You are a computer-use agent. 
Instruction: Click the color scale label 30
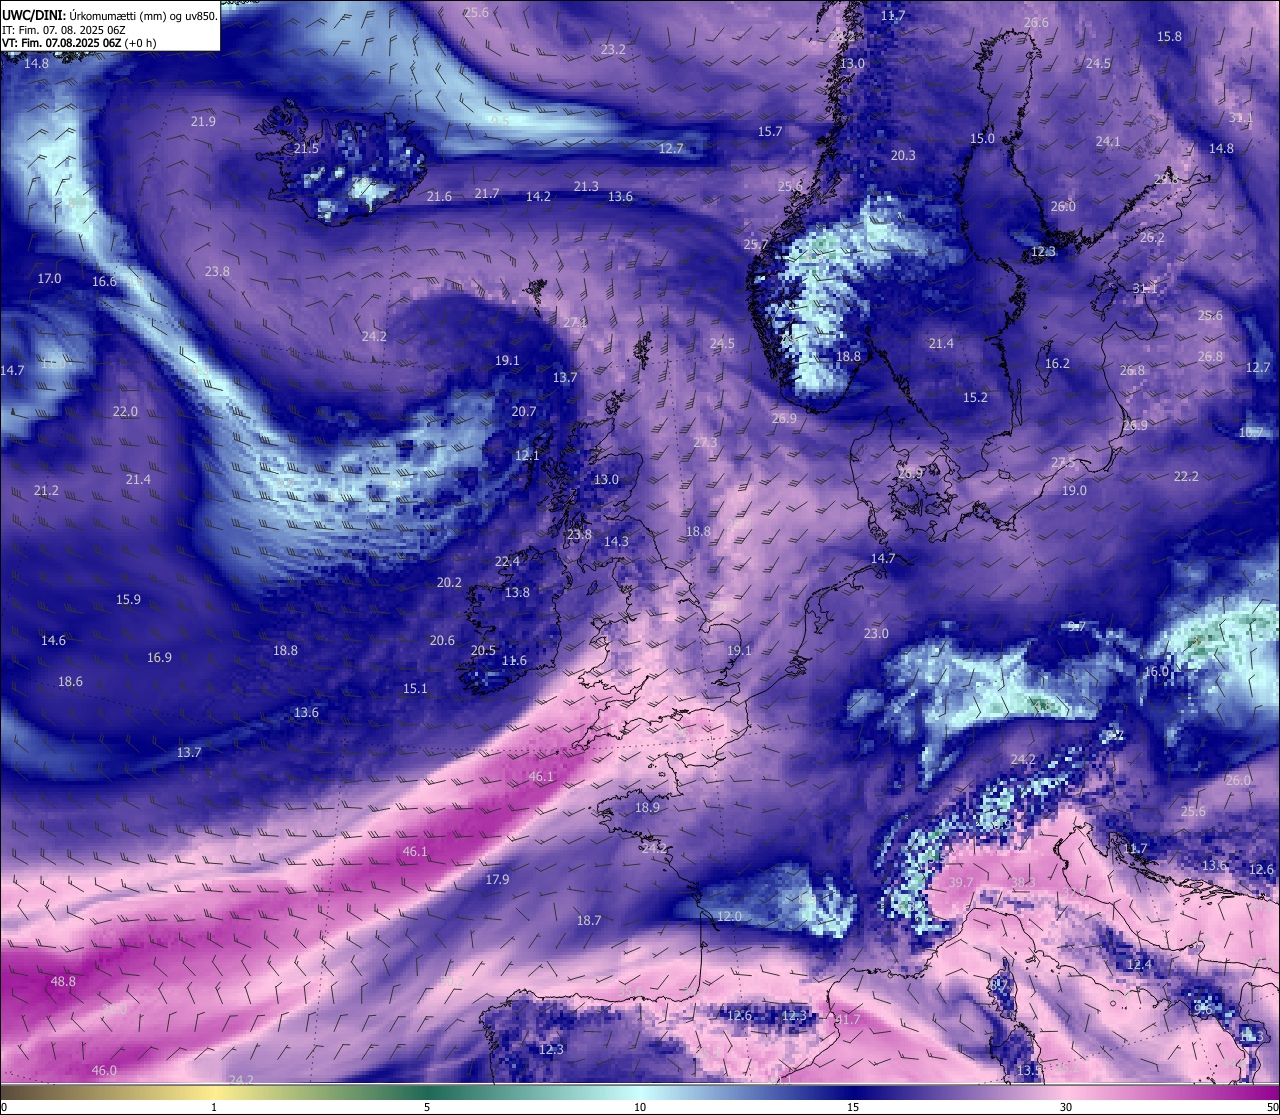coord(1066,1107)
